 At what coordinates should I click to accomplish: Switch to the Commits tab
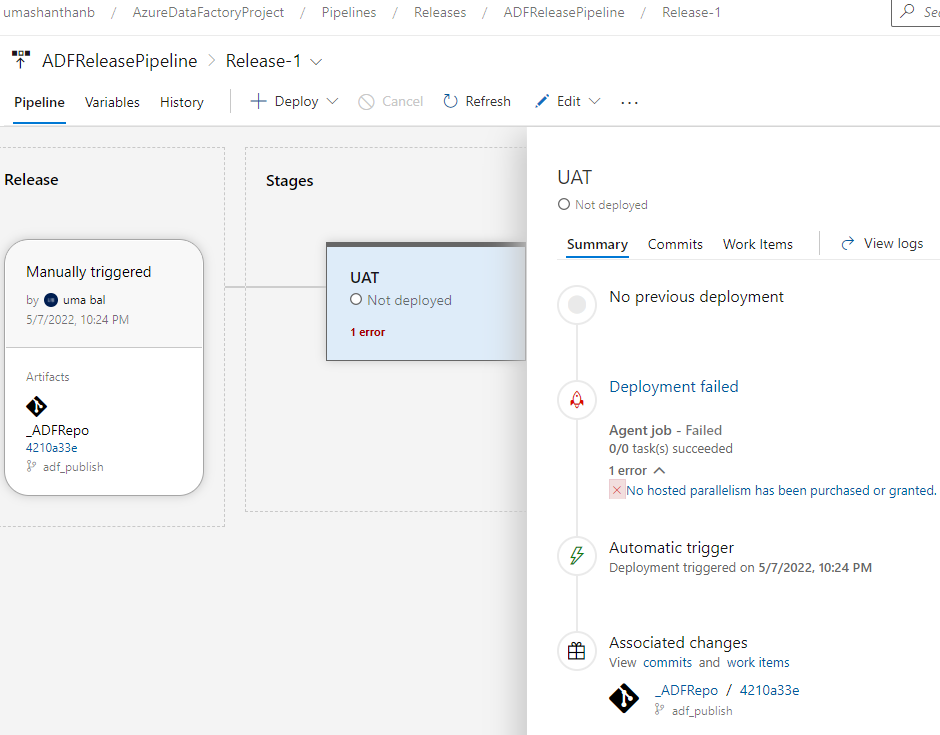click(x=675, y=244)
